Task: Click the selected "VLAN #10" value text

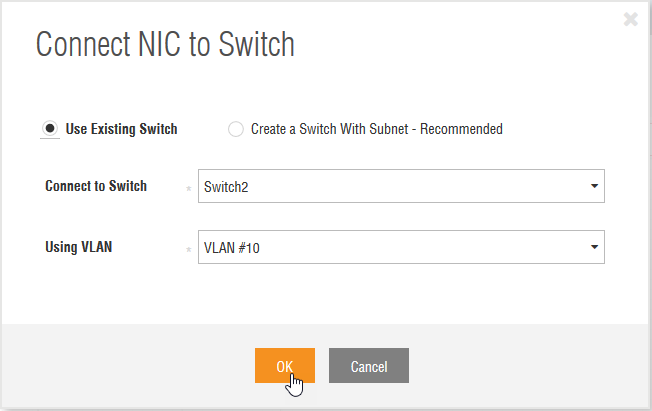Action: tap(231, 247)
